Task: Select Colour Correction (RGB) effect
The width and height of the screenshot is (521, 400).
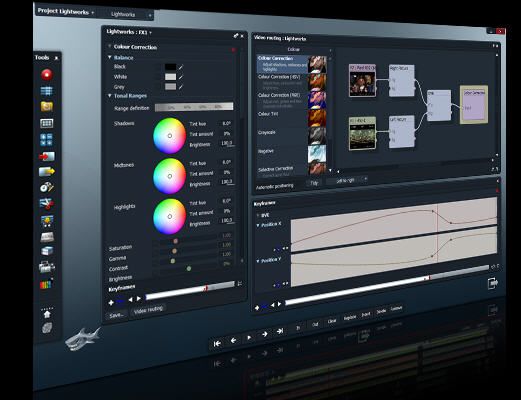Action: (x=292, y=100)
